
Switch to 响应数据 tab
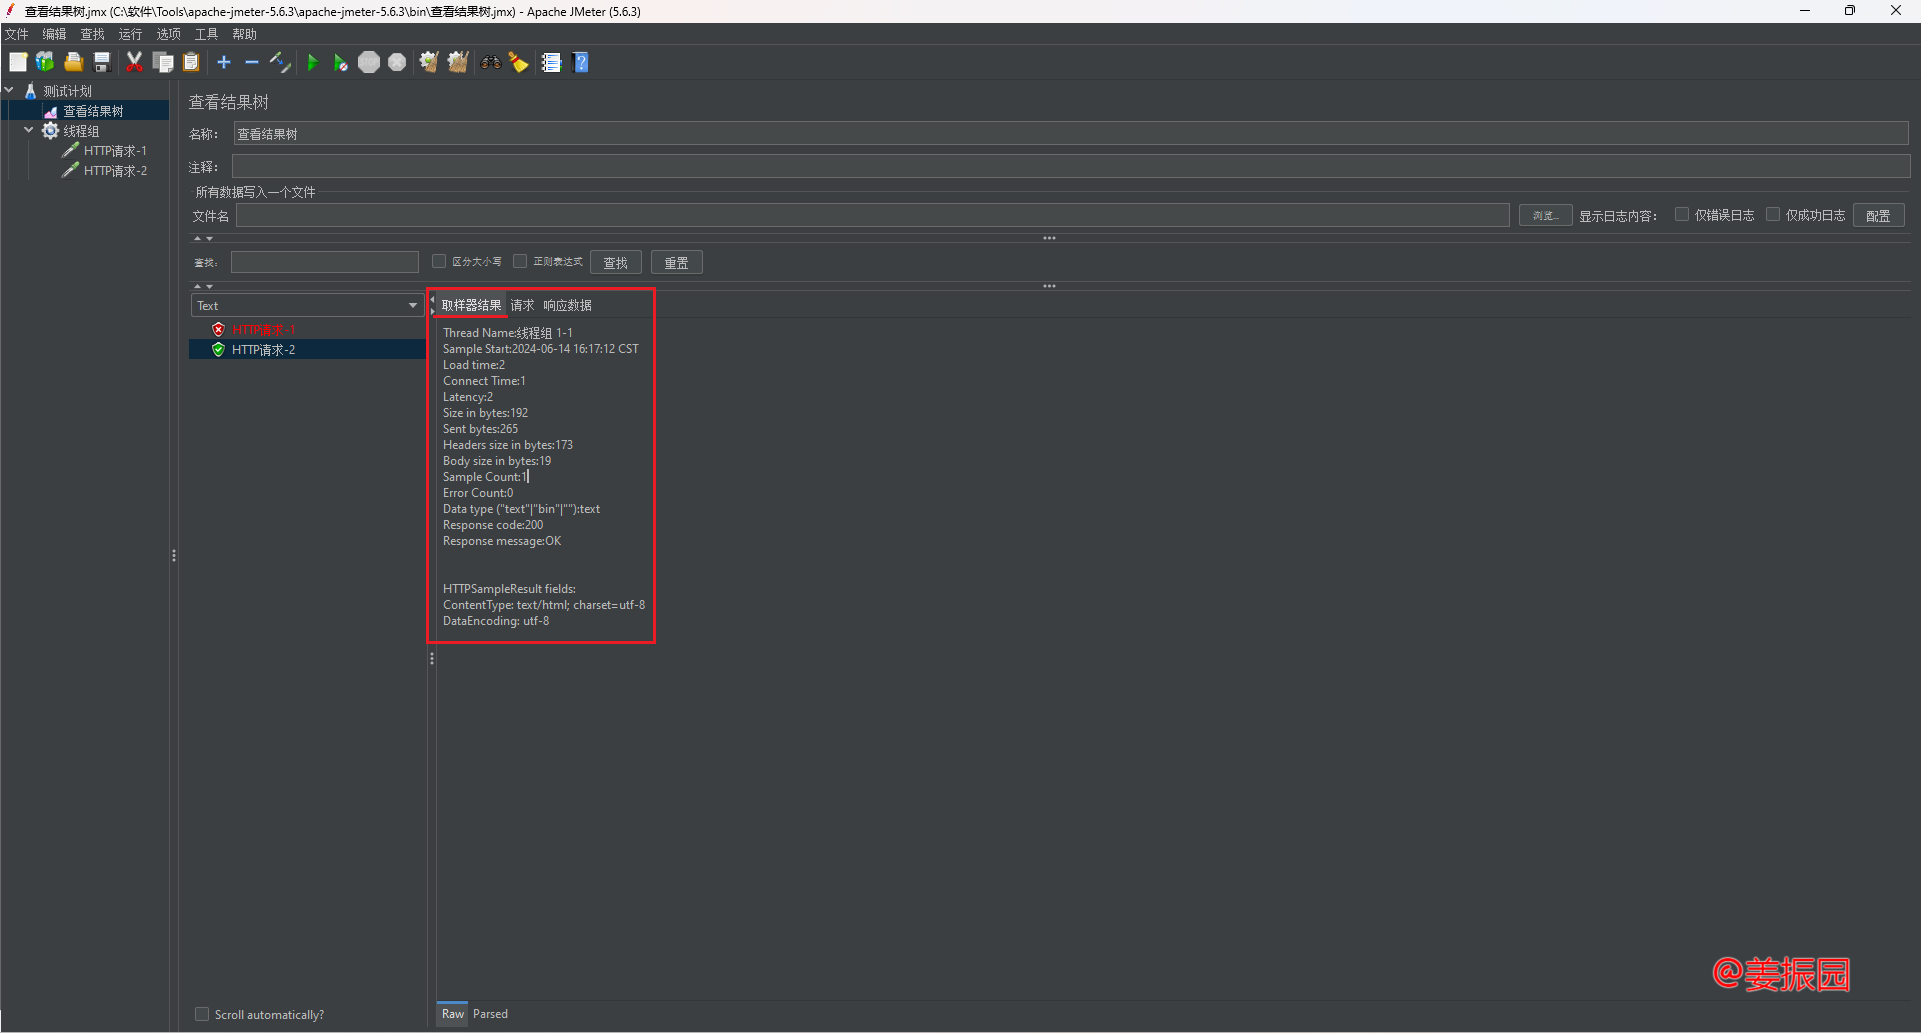tap(567, 305)
